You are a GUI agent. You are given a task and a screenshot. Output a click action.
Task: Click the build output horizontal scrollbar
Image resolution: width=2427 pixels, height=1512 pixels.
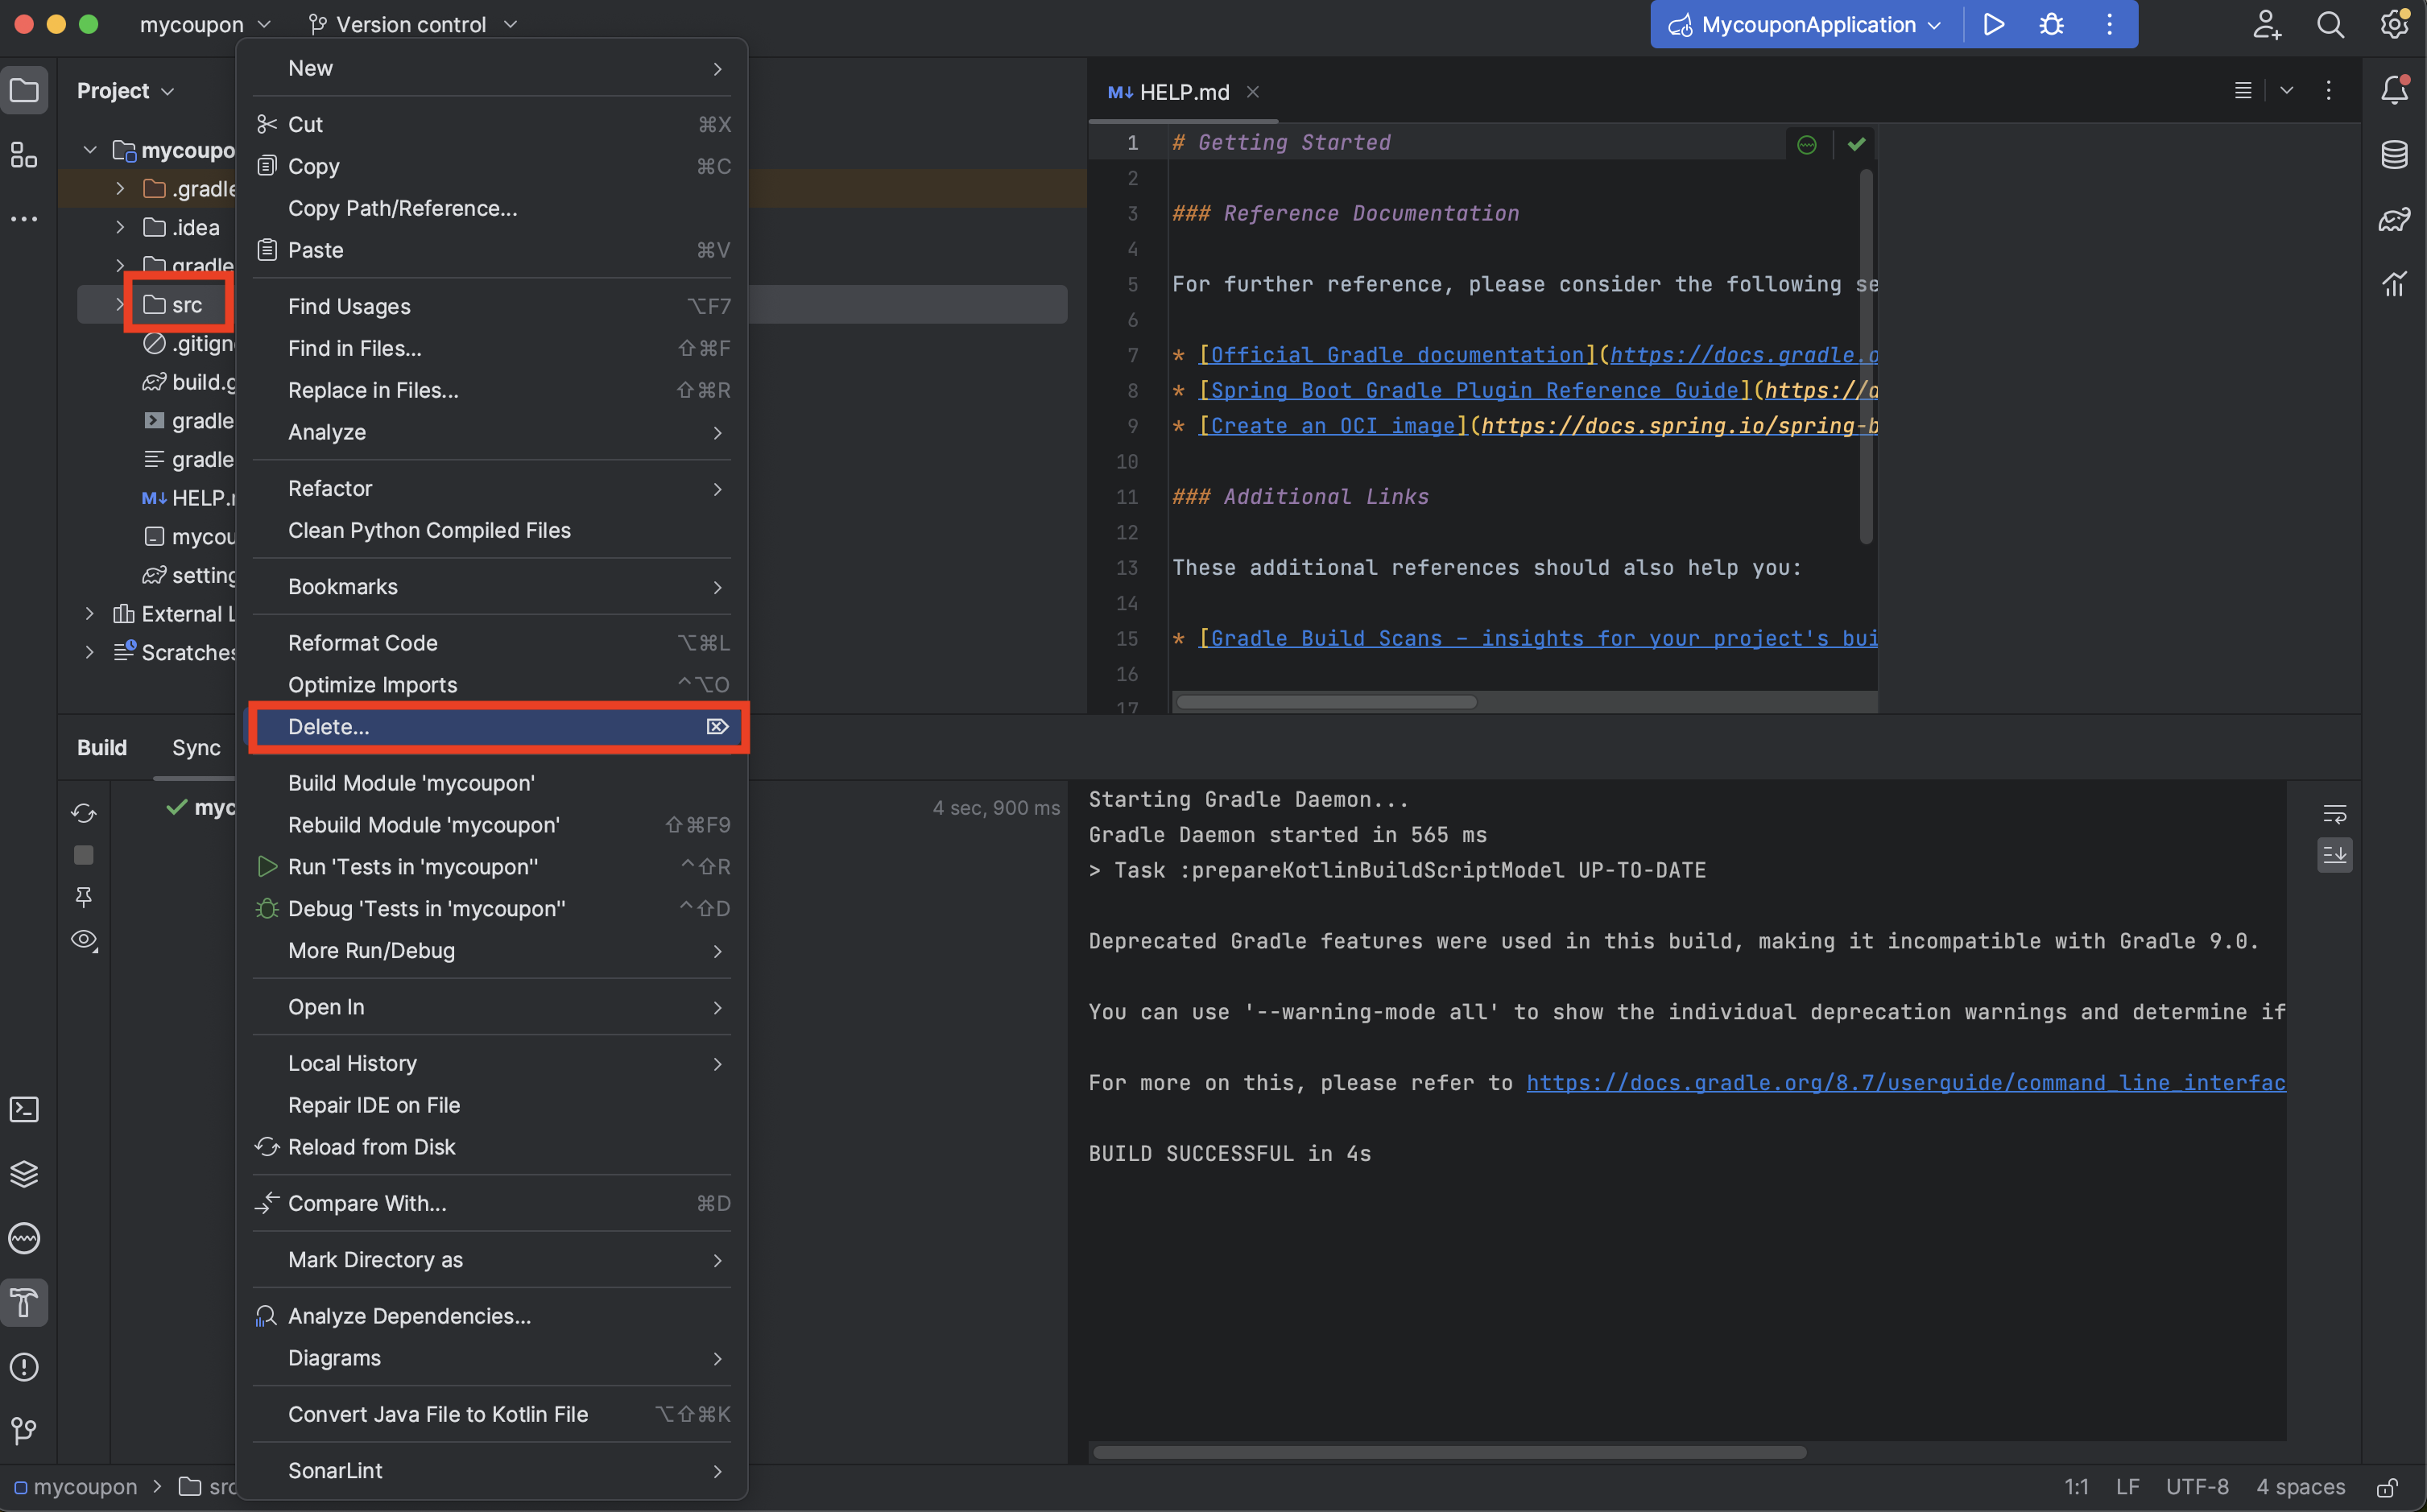point(1449,1452)
